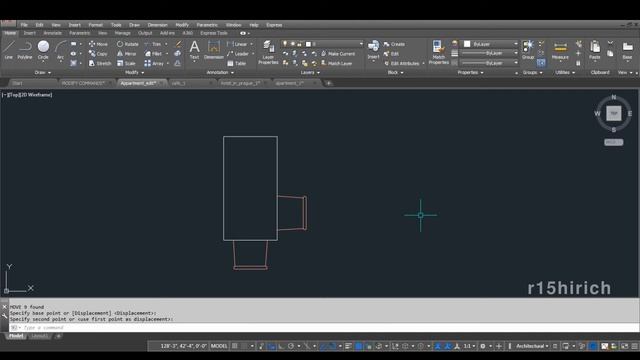Expand the Draw panel
Viewport: 640px width, 360px height.
42,73
